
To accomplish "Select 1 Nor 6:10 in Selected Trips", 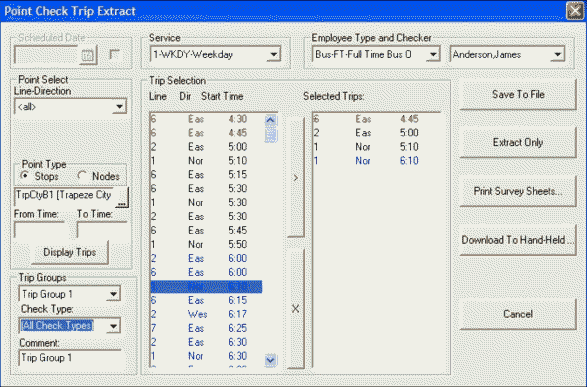I will [376, 161].
